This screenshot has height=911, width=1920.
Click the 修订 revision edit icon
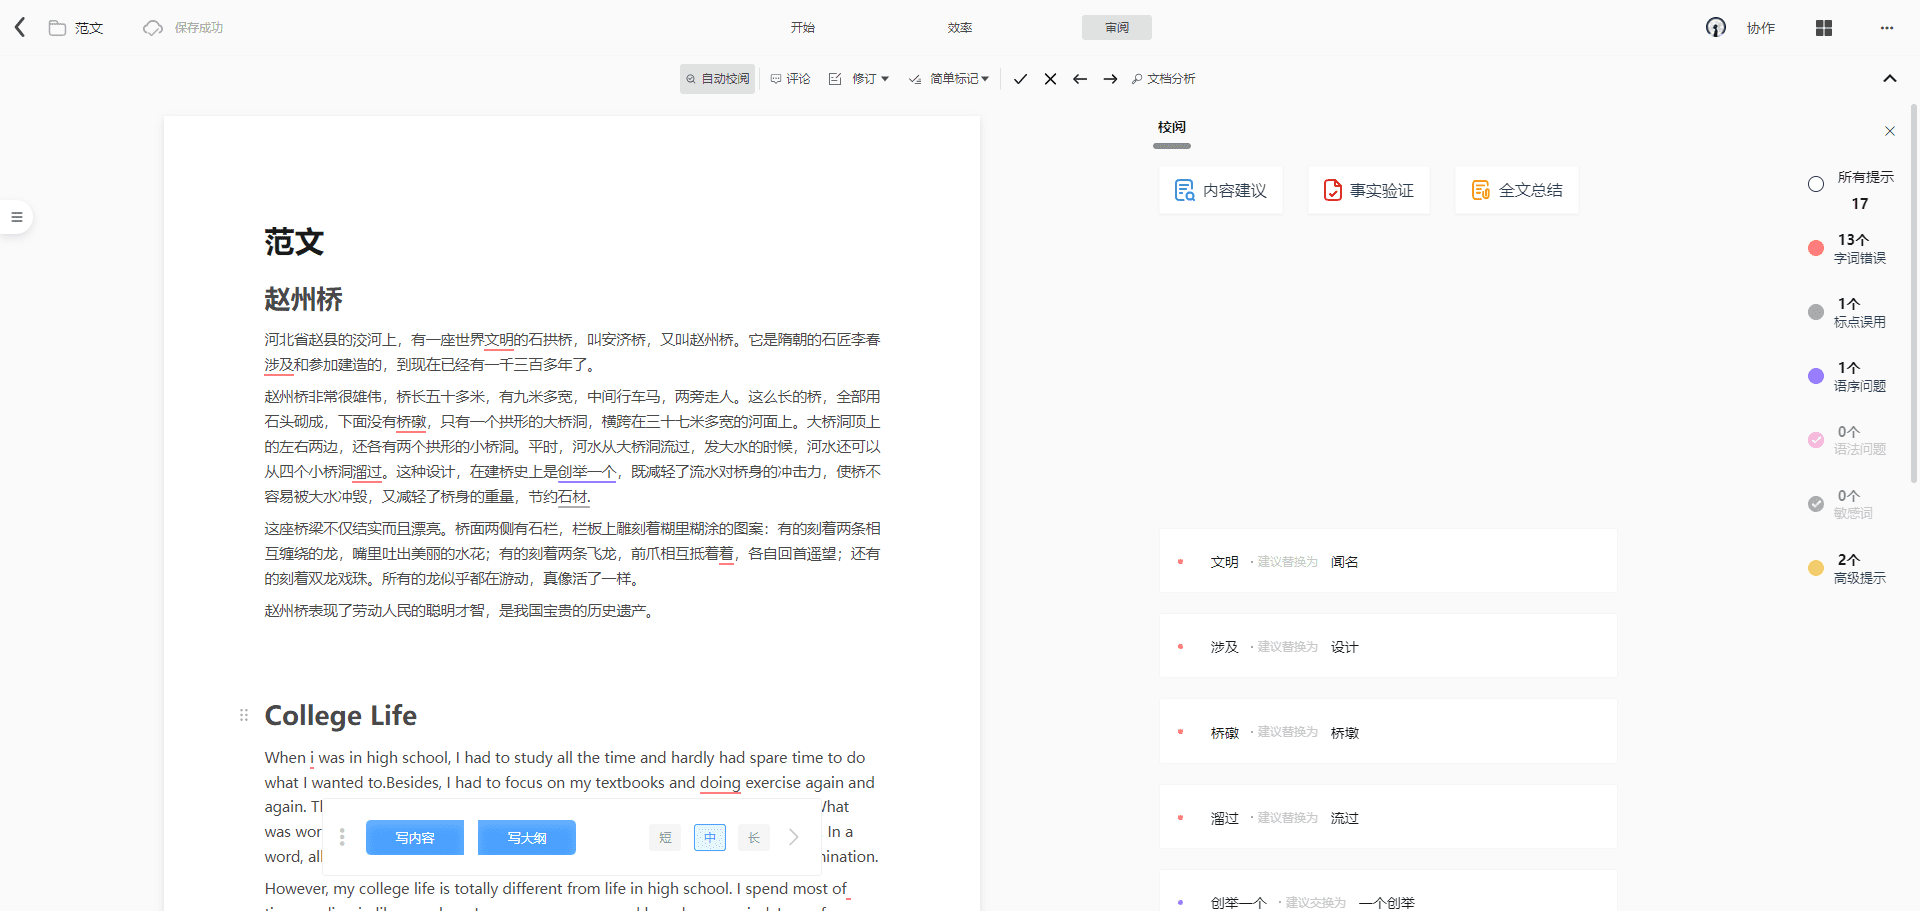coord(835,79)
